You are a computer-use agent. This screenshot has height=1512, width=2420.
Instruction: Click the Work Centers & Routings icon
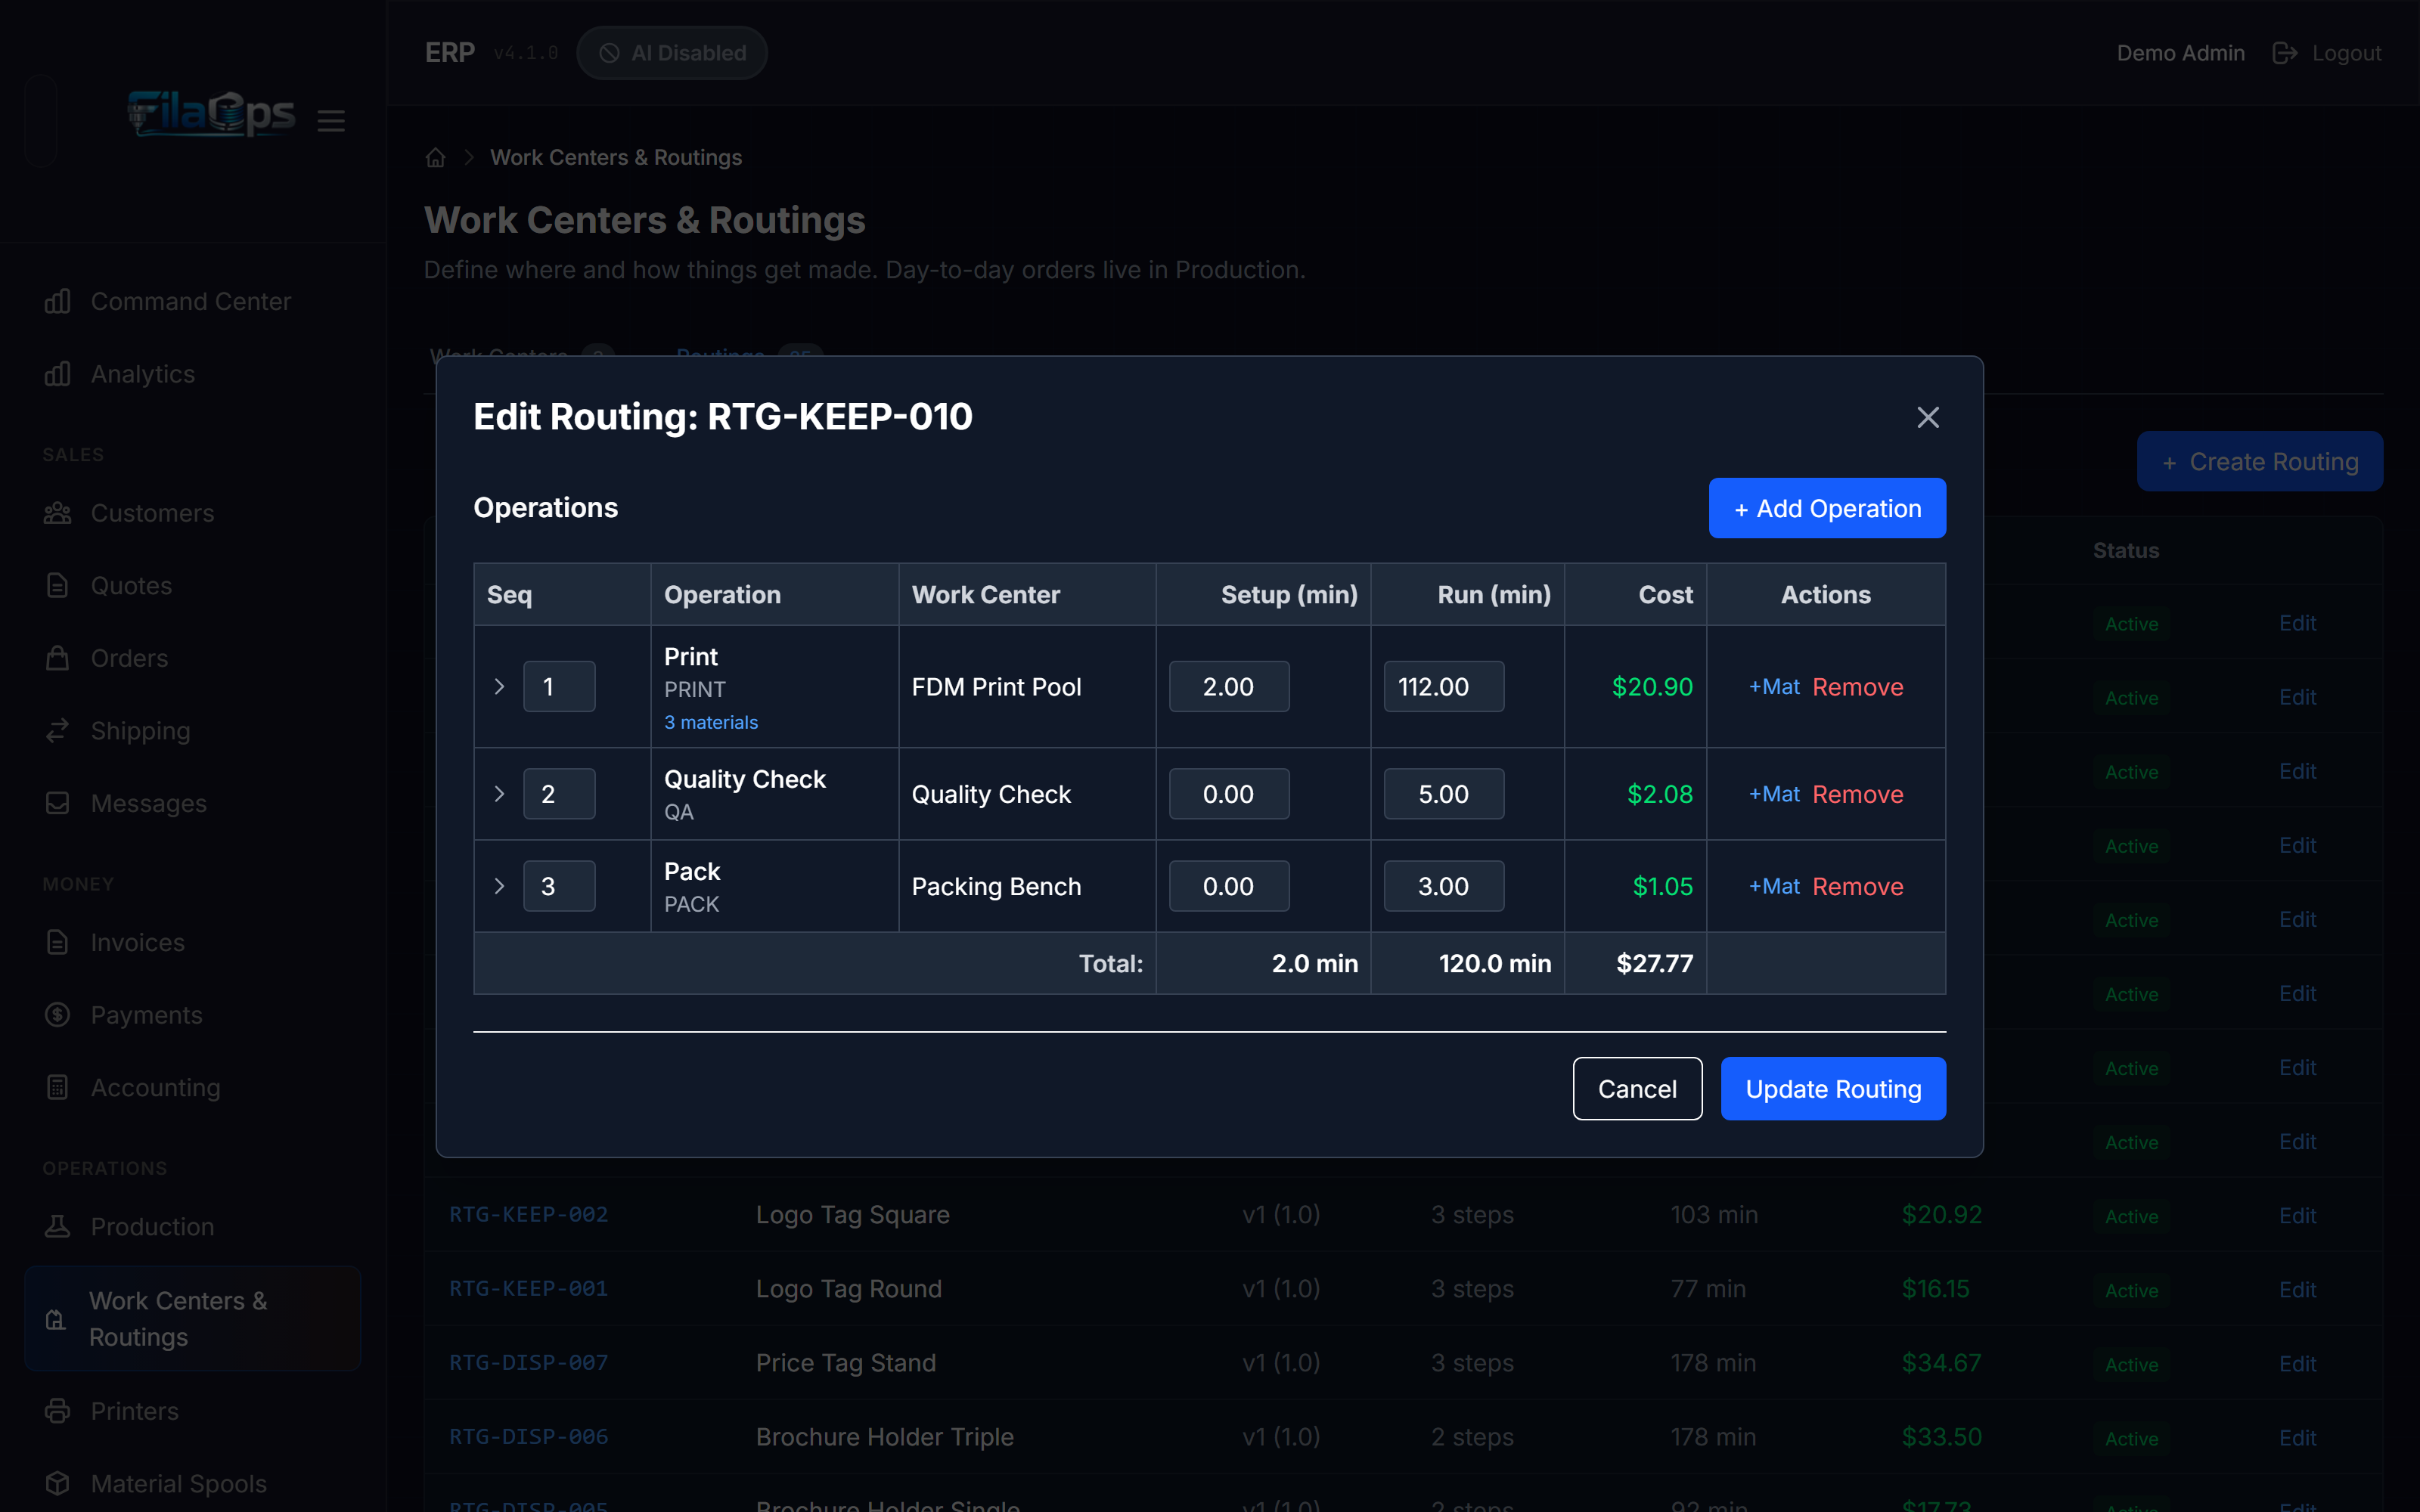click(x=56, y=1319)
